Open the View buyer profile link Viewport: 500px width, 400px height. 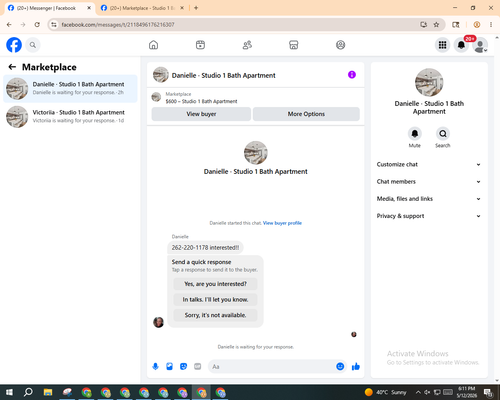click(282, 223)
